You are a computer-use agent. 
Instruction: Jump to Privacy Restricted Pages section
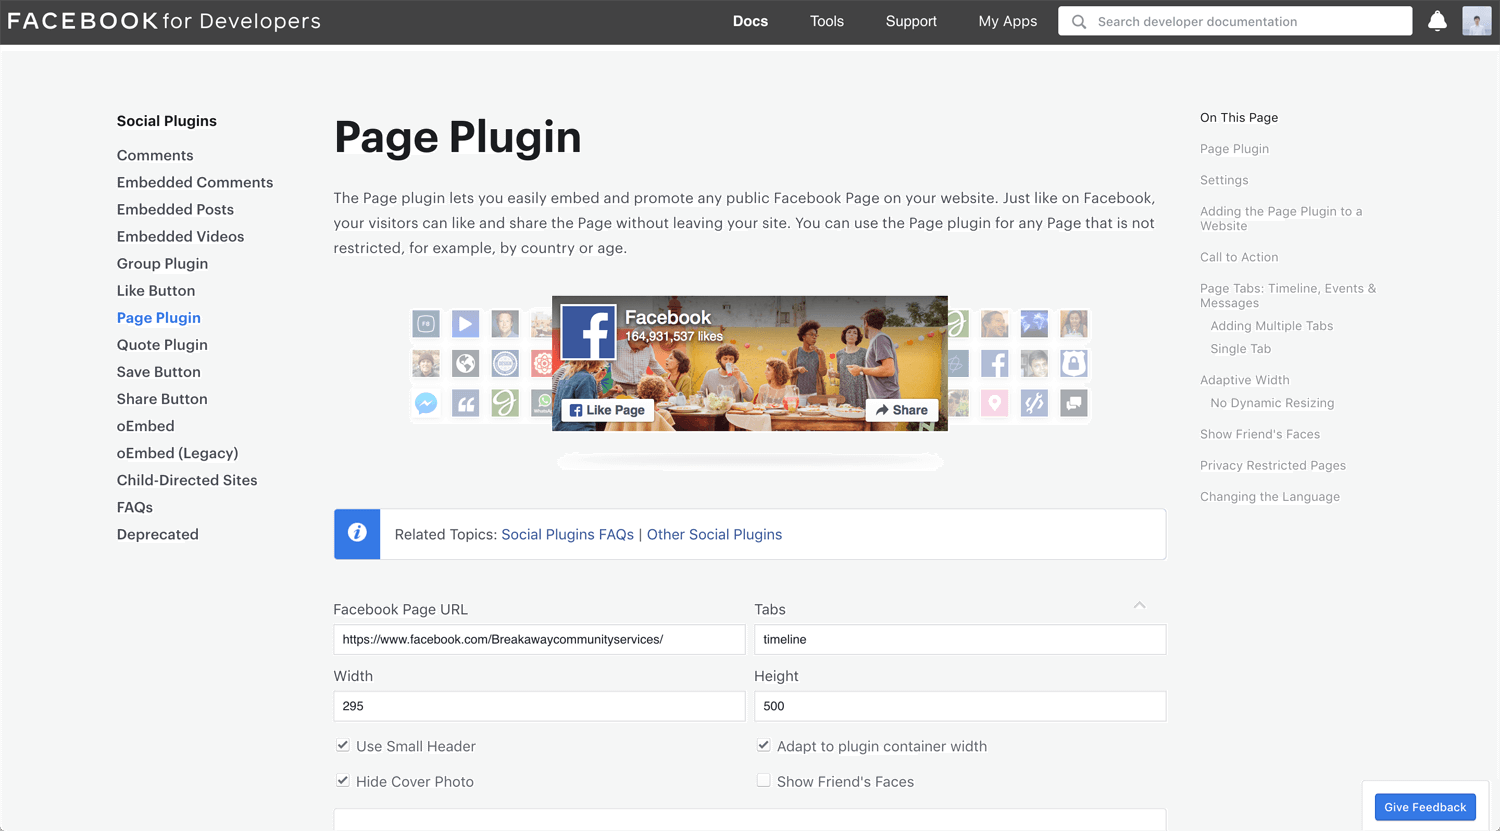tap(1272, 465)
